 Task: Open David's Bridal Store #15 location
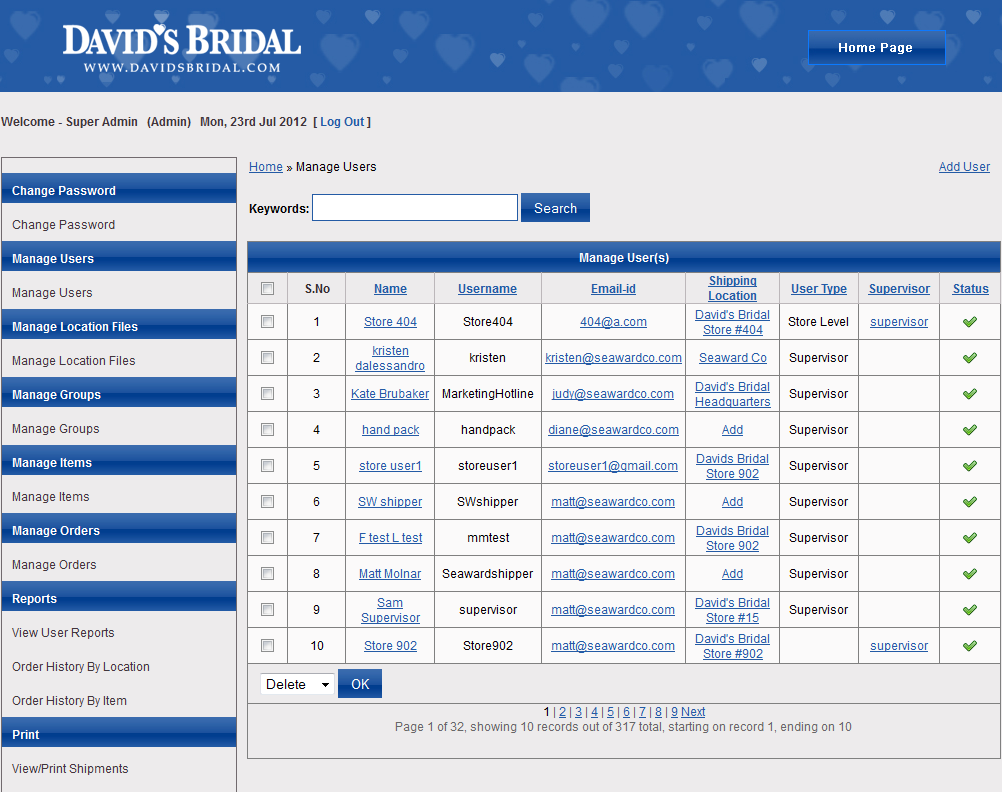click(732, 610)
